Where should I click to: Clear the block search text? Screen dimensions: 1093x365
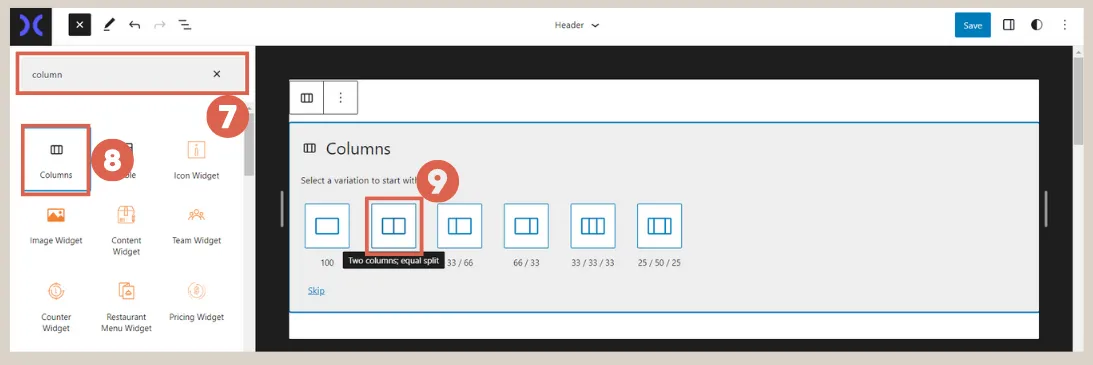217,74
